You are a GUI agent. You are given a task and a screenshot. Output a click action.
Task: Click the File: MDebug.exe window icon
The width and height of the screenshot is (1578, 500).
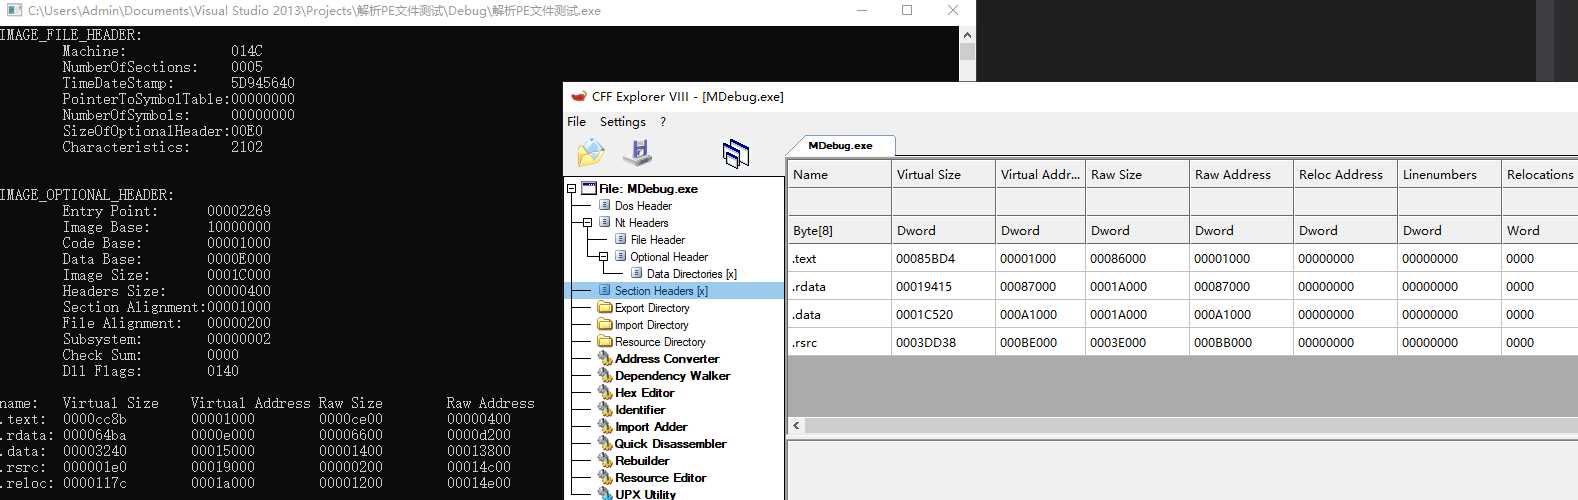click(x=589, y=188)
